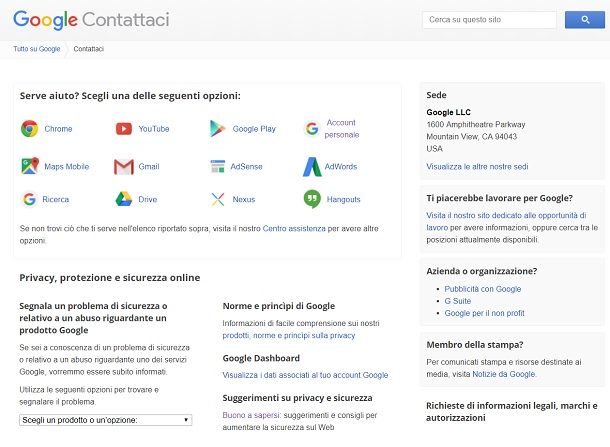Click the 'Sede' panel heading

click(436, 95)
